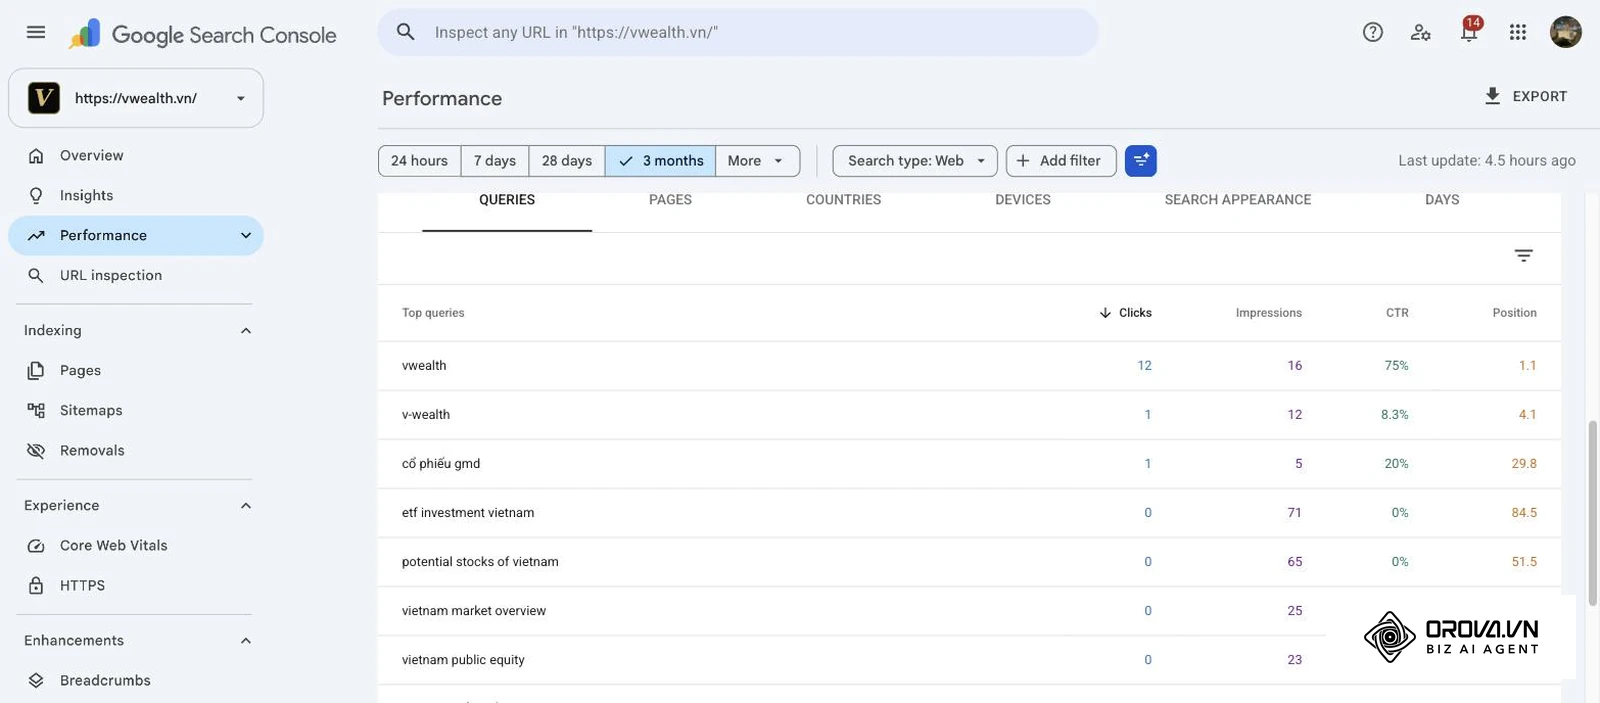
Task: Open user and permissions settings icon
Action: [x=1420, y=32]
